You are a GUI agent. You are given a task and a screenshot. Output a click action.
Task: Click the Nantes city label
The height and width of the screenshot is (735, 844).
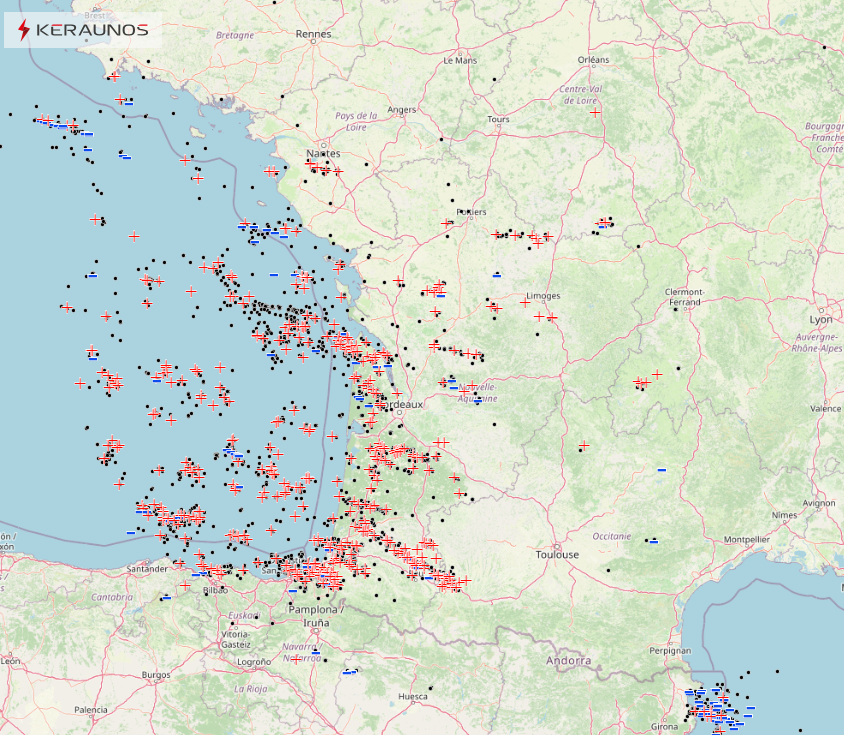[x=325, y=155]
